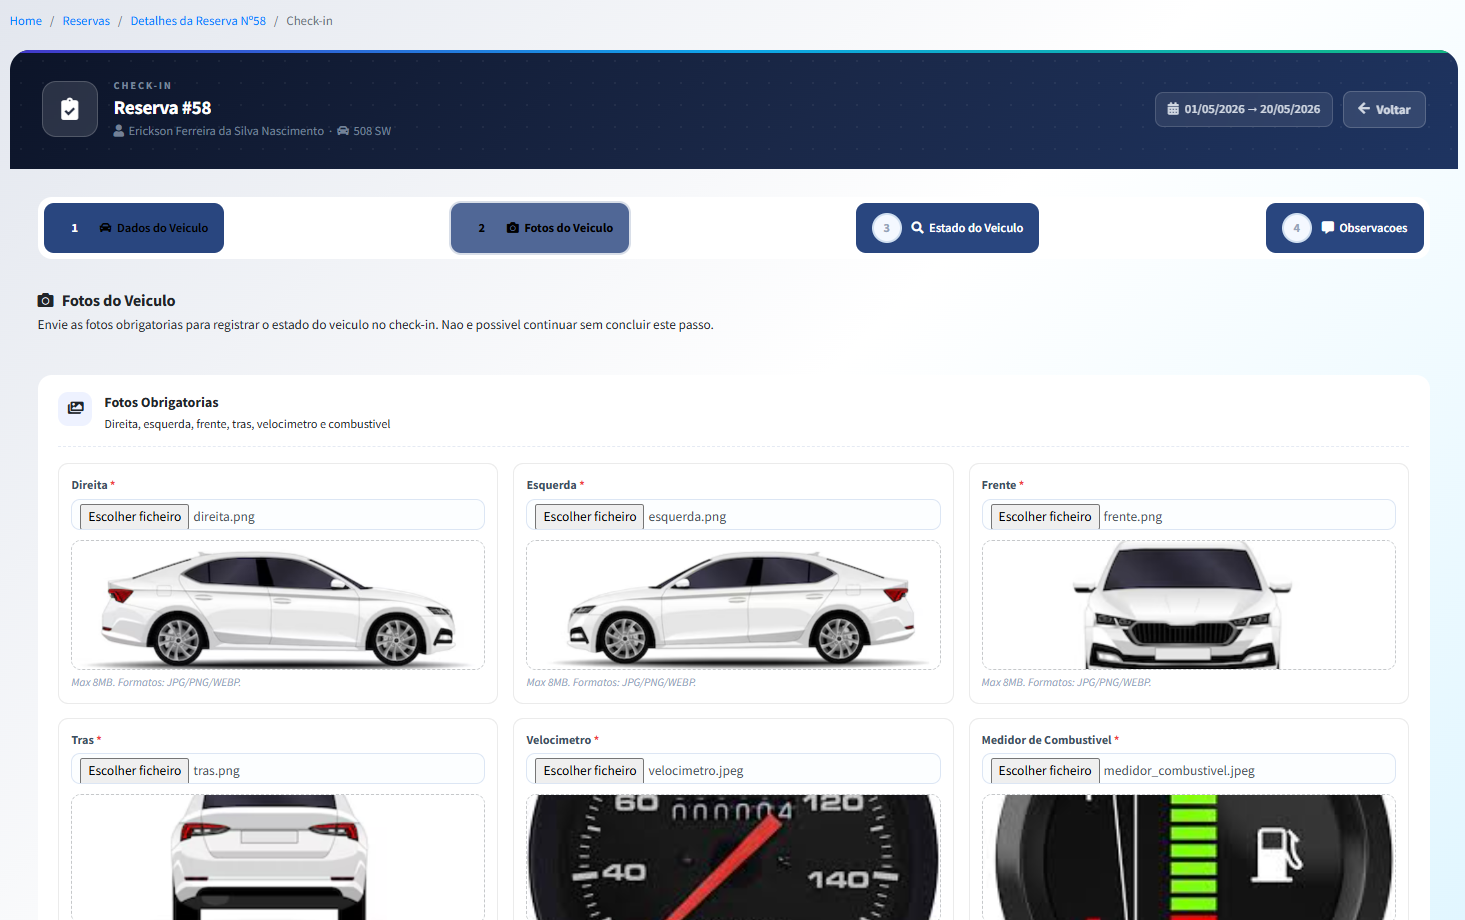This screenshot has width=1465, height=920.
Task: Click the user icon beside Erickson Ferreira
Action: 119,131
